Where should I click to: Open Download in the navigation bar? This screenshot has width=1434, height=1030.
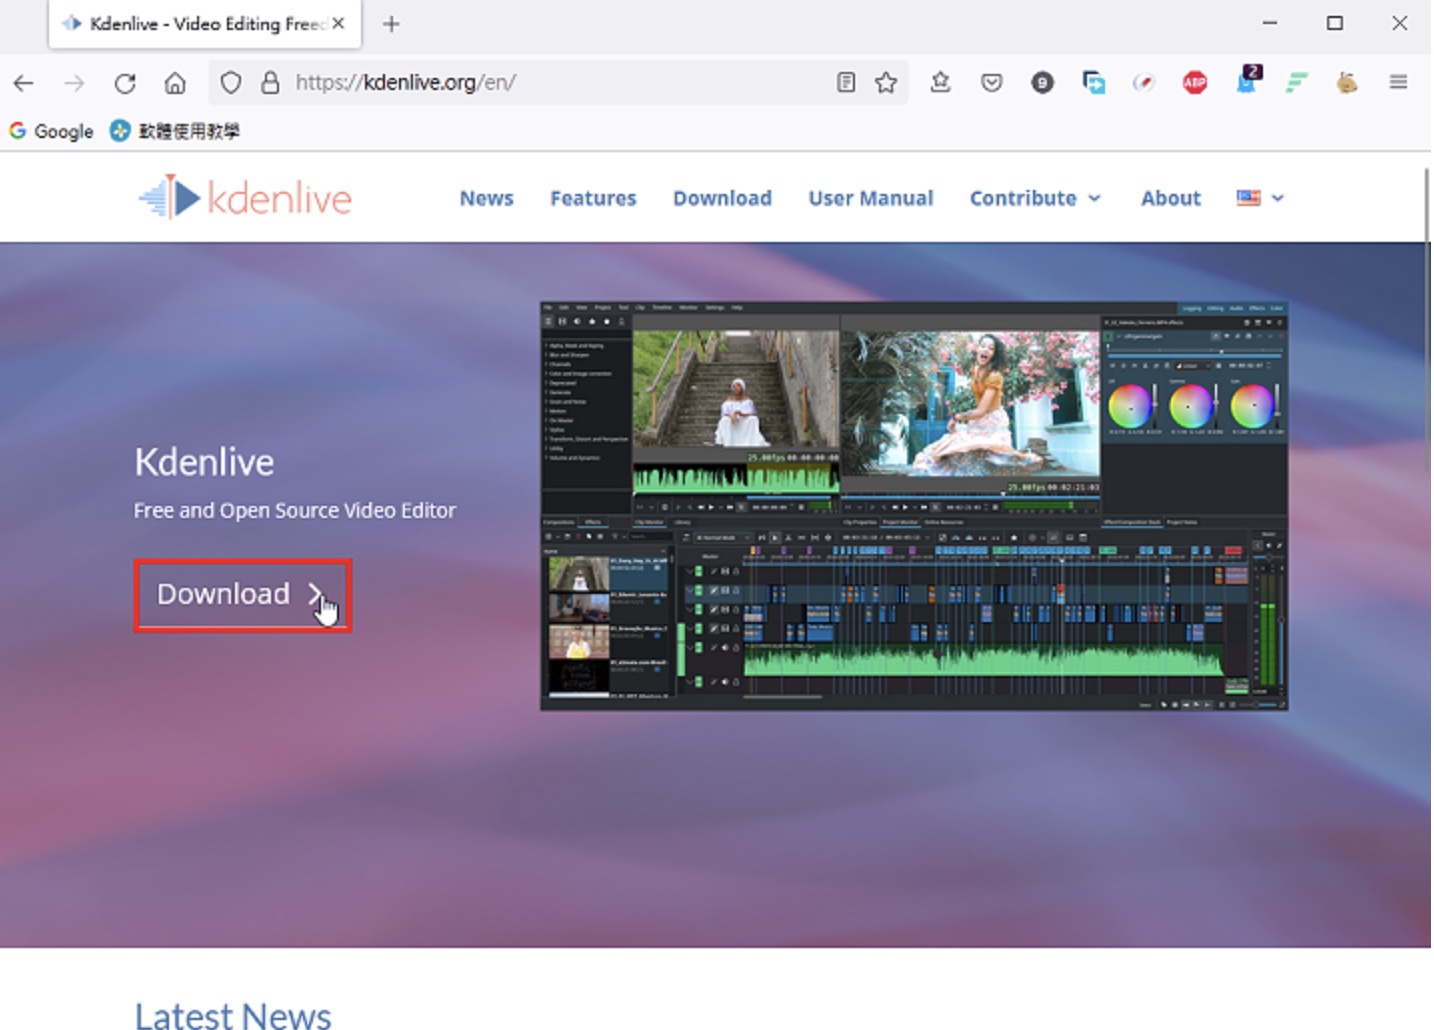click(722, 198)
